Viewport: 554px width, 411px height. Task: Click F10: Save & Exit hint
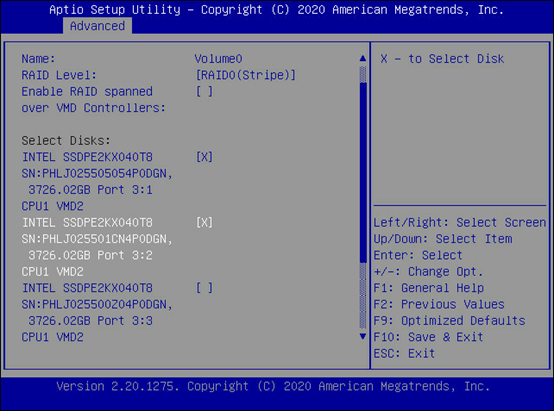point(428,337)
